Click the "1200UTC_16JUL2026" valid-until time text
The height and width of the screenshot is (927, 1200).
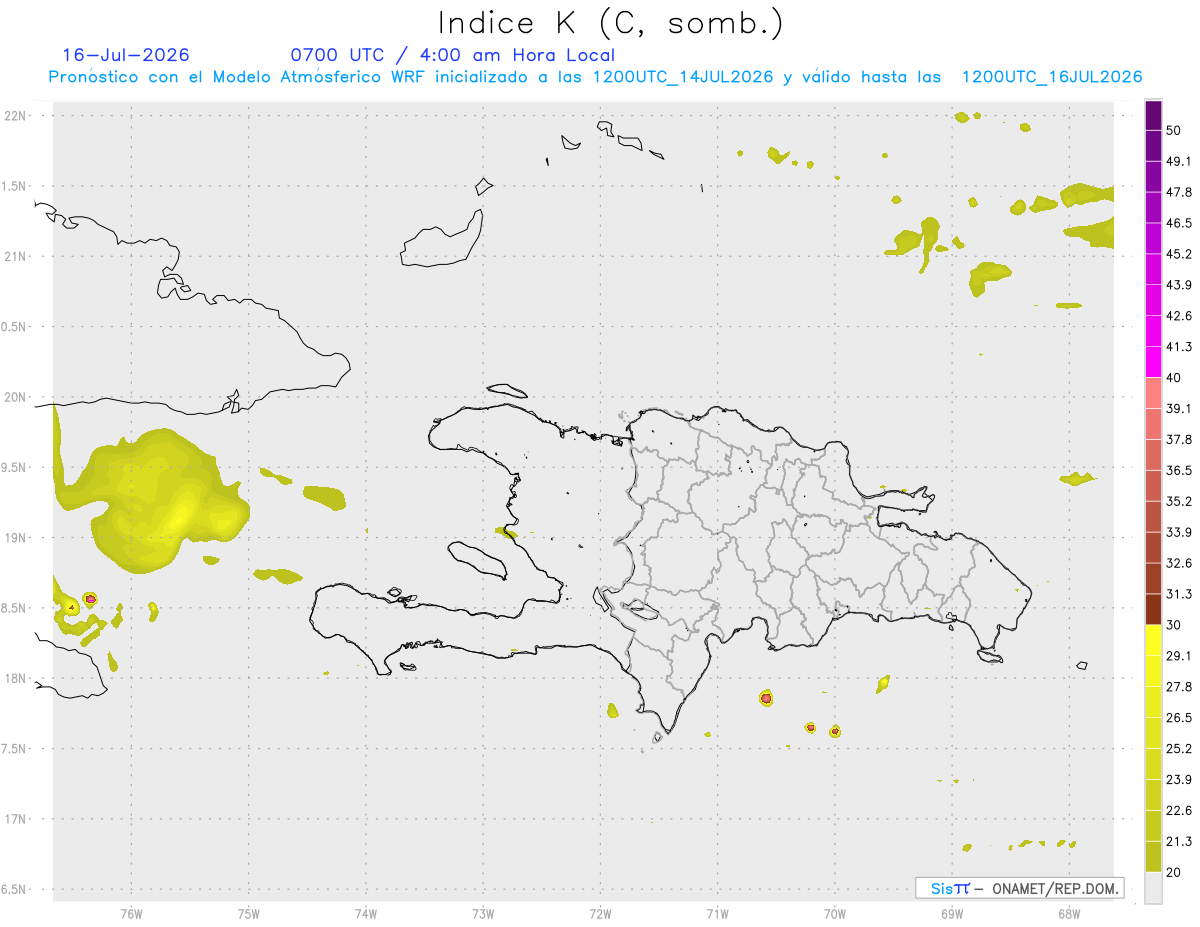(1052, 77)
